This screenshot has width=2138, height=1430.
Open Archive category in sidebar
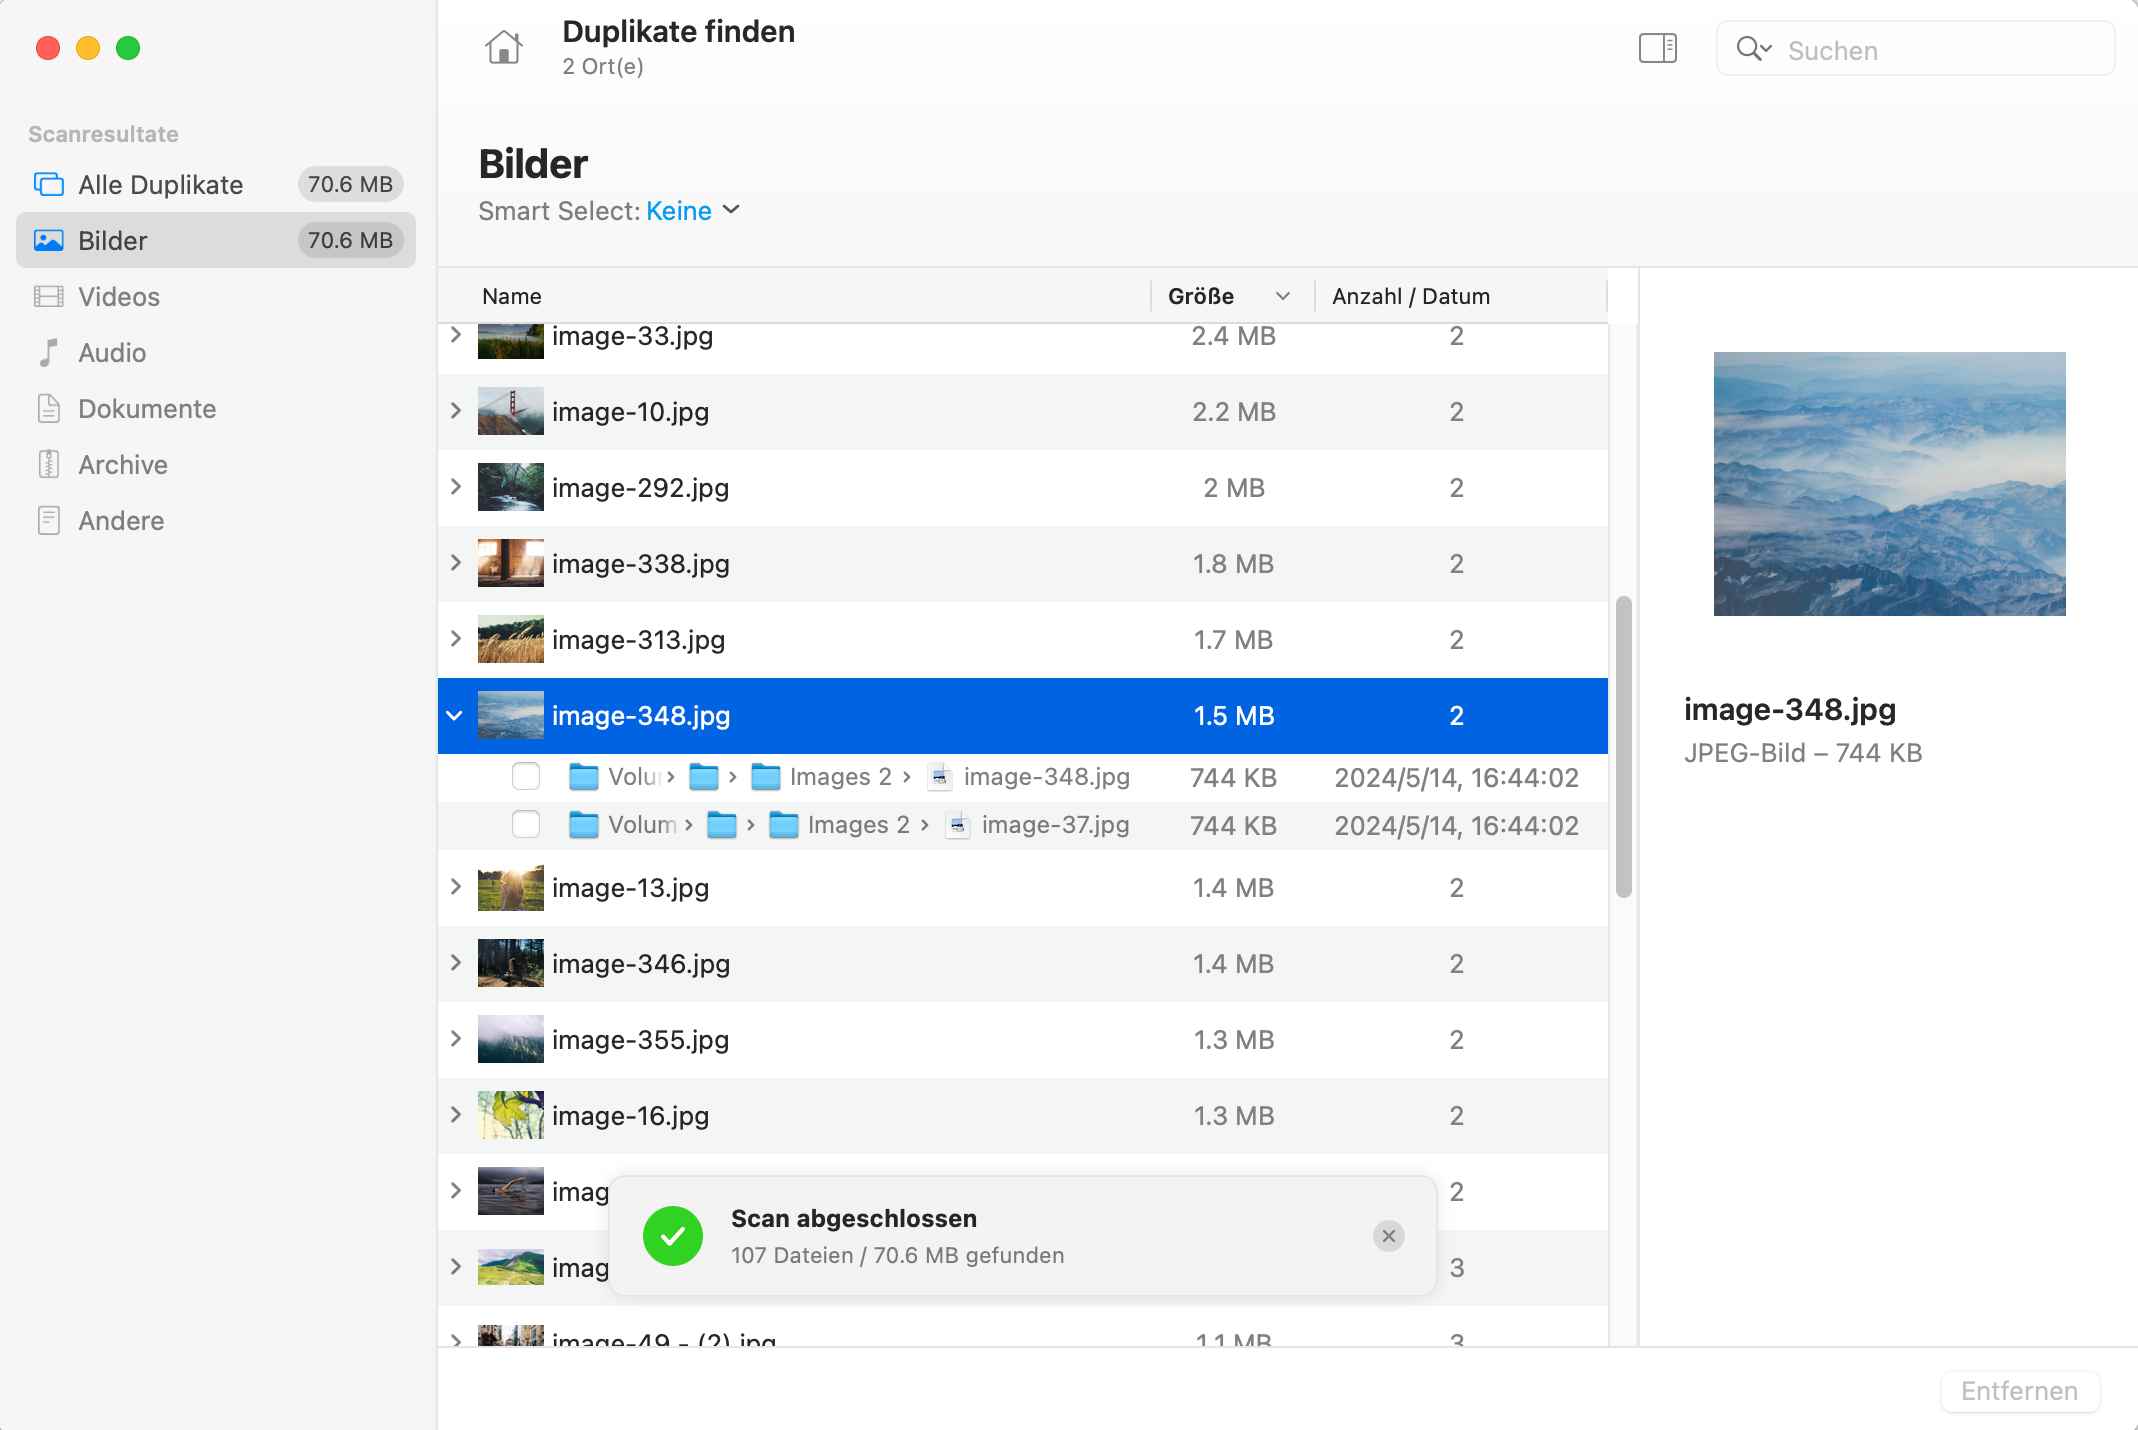[123, 465]
